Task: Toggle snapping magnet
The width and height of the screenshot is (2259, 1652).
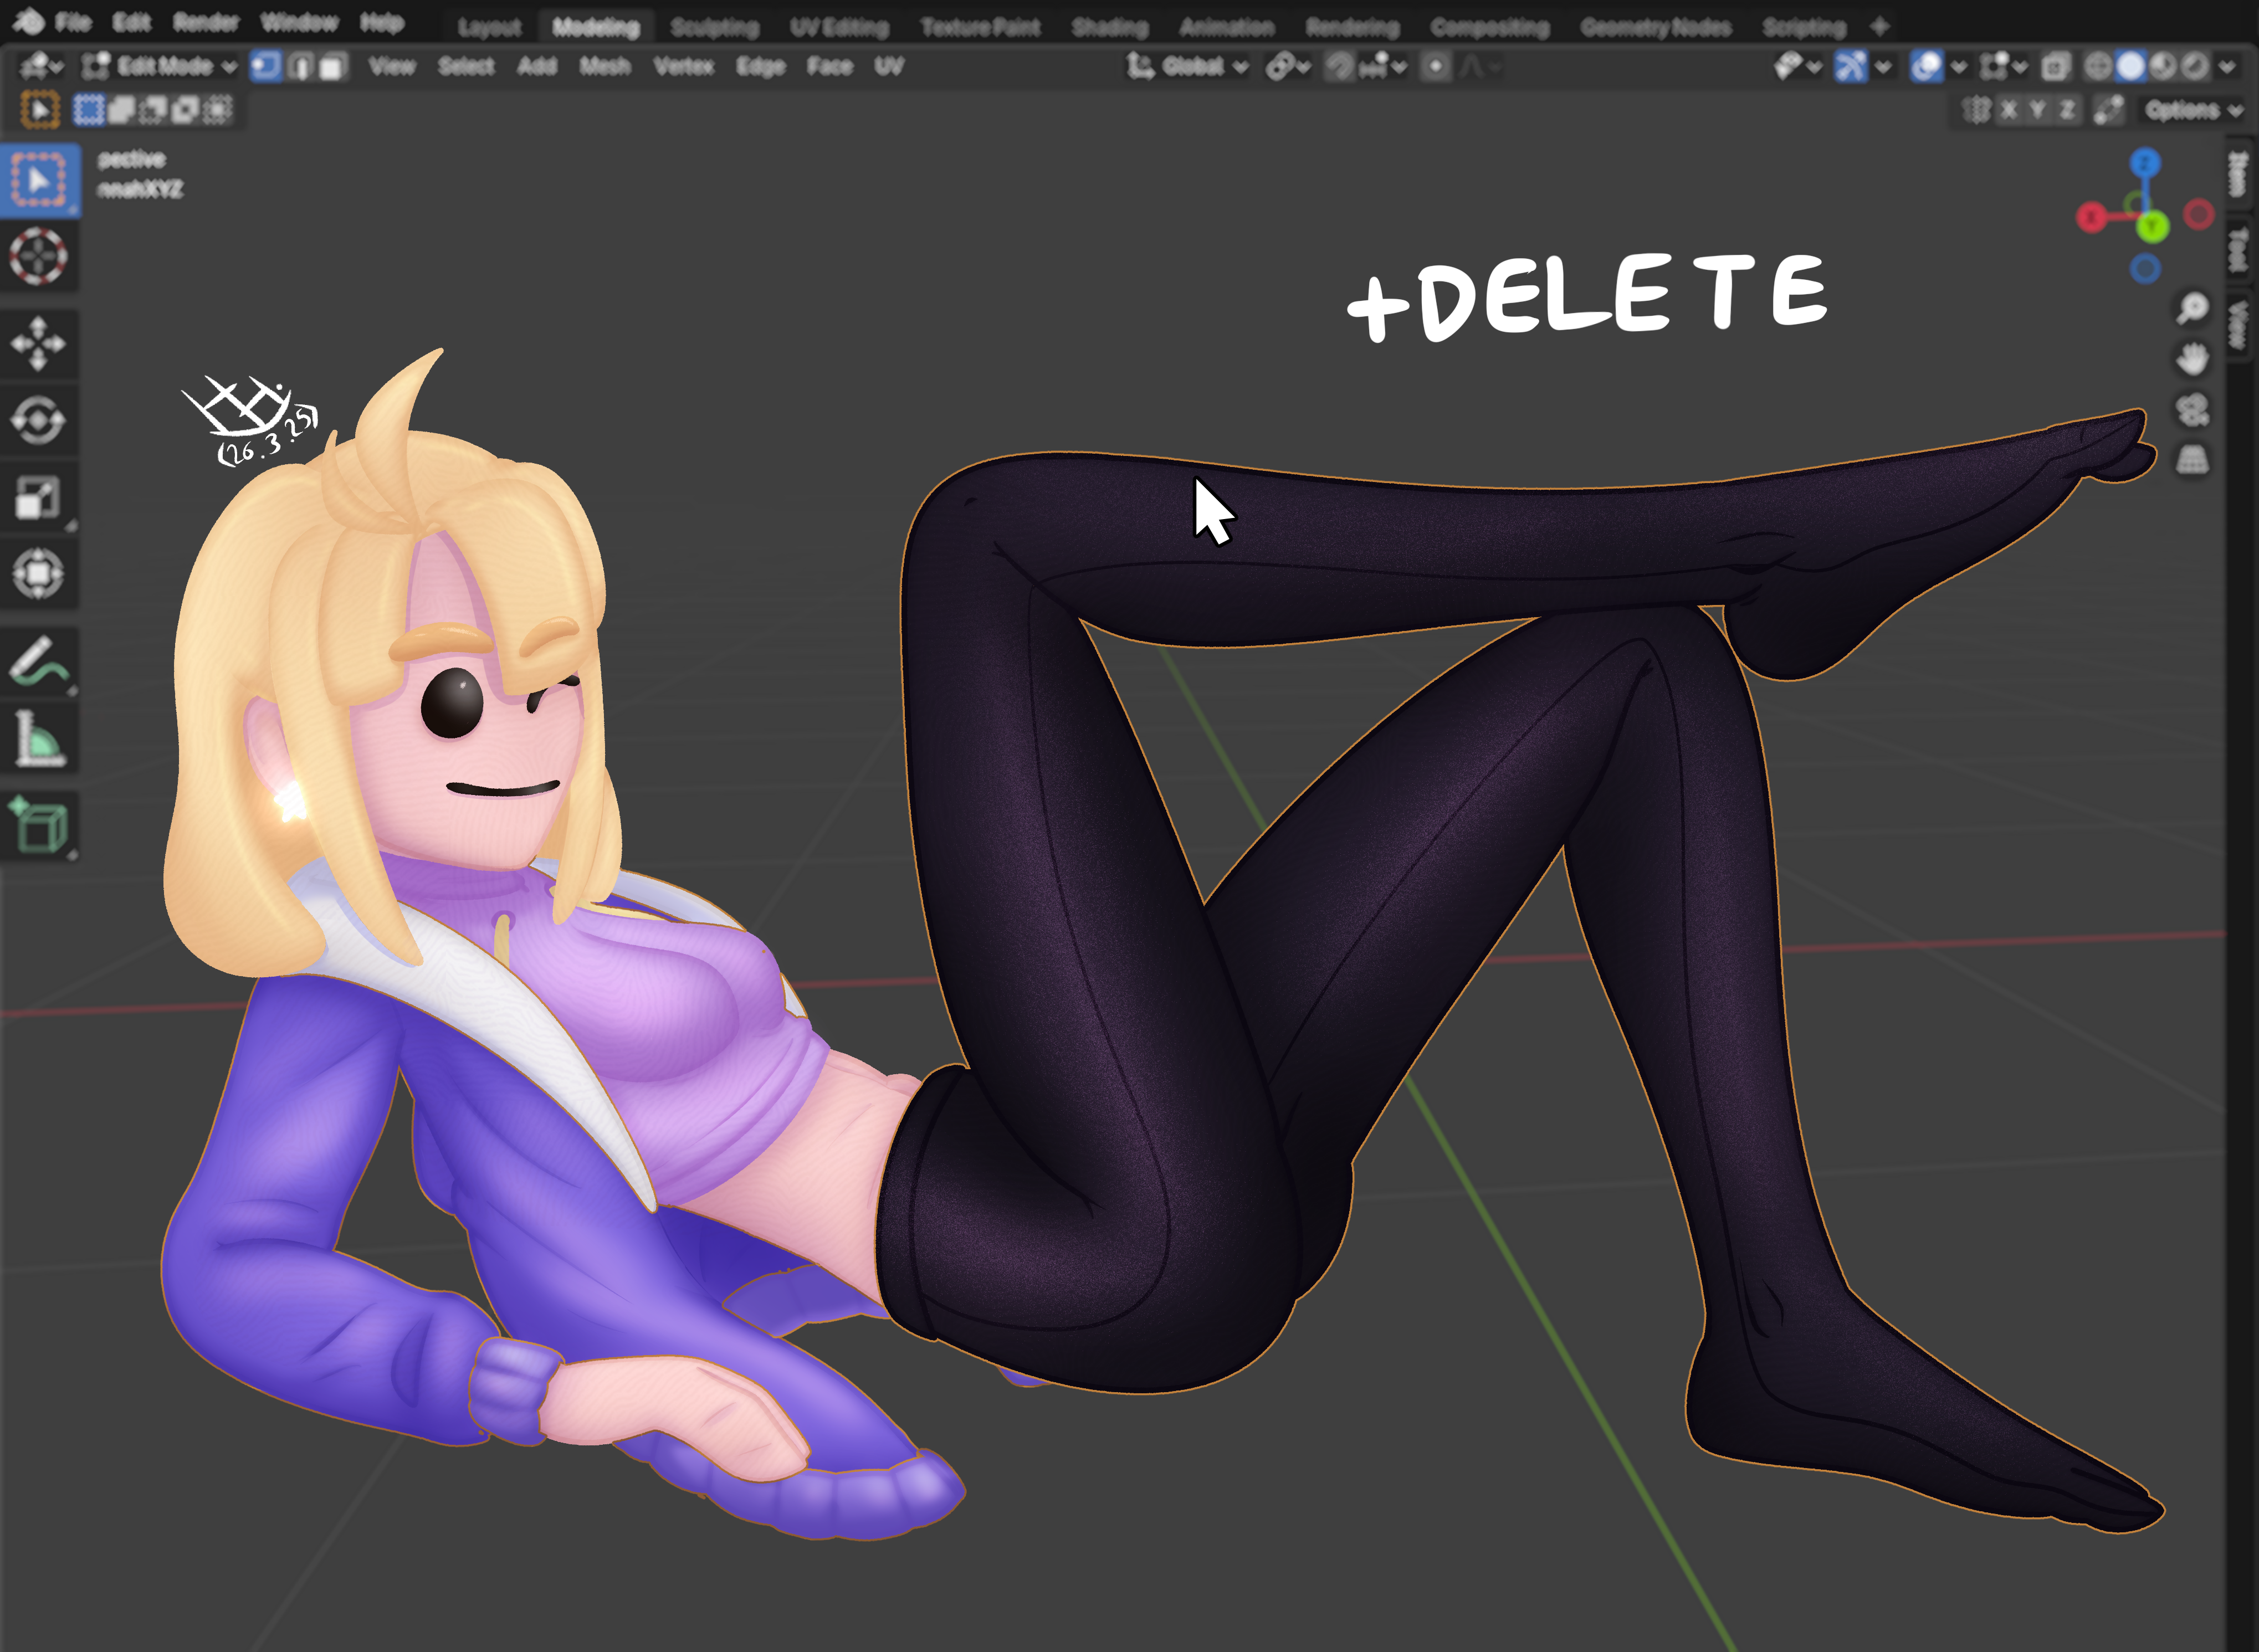Action: coord(1339,67)
